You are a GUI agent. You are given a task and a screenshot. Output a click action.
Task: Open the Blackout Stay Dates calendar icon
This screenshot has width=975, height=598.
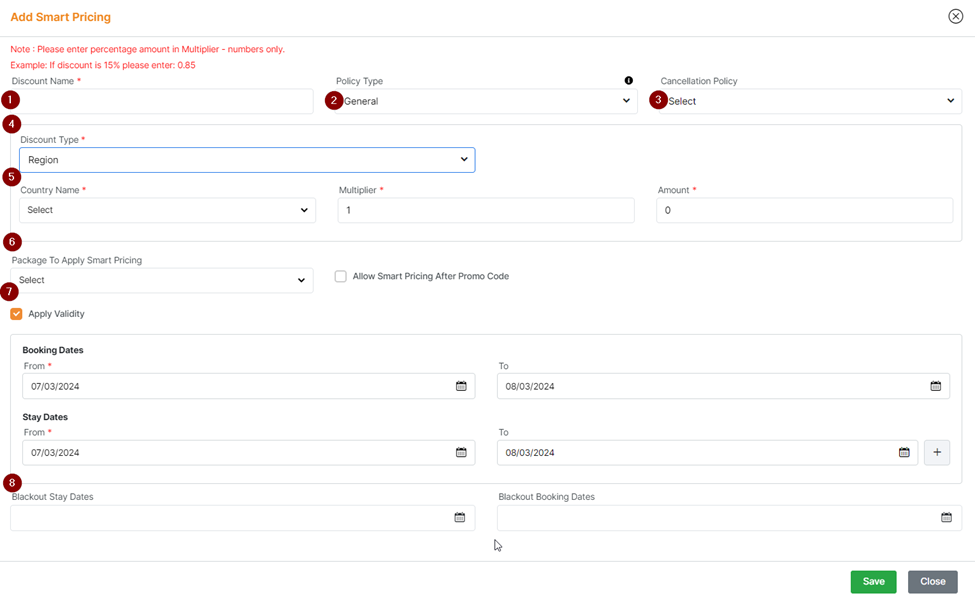tap(460, 518)
